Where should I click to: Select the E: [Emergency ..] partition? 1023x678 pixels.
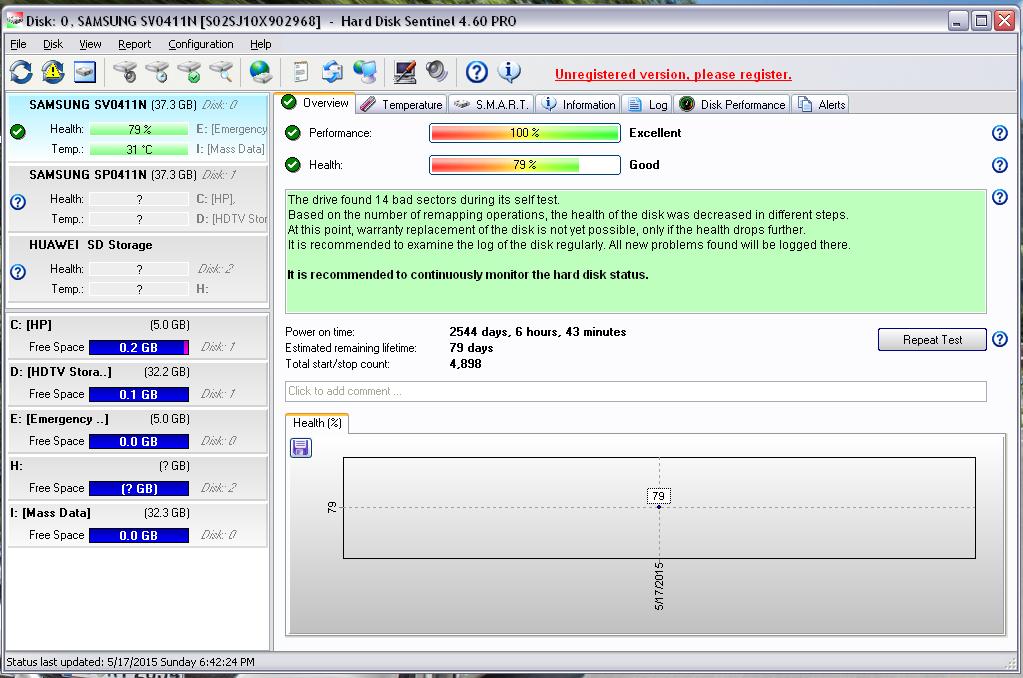coord(138,431)
